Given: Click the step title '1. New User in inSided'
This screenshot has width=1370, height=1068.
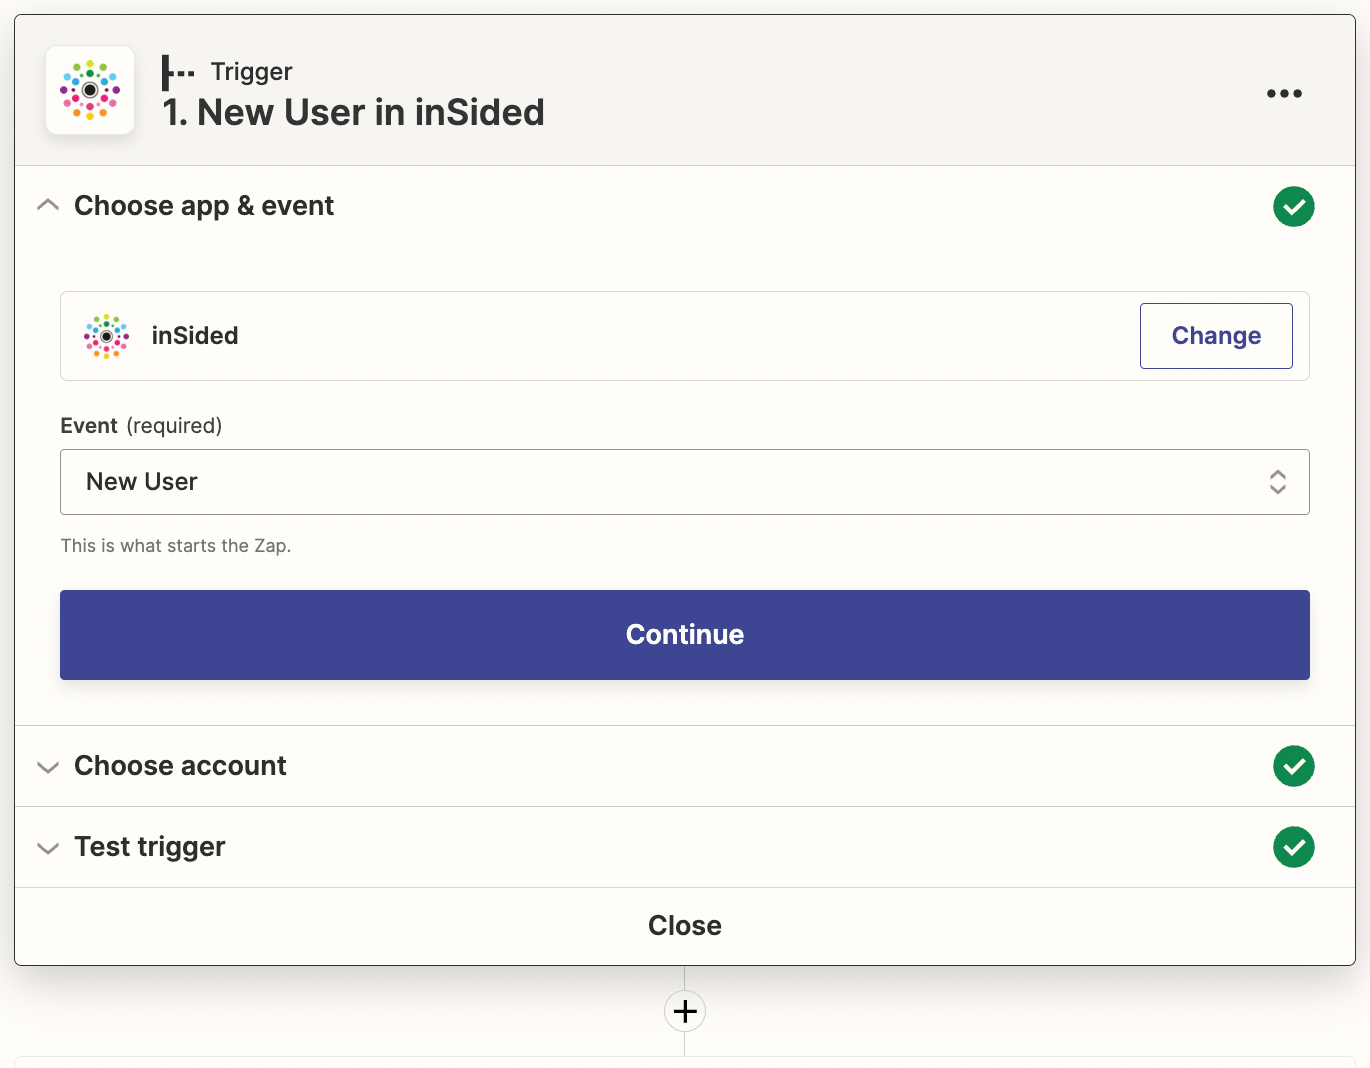Looking at the screenshot, I should coord(354,112).
